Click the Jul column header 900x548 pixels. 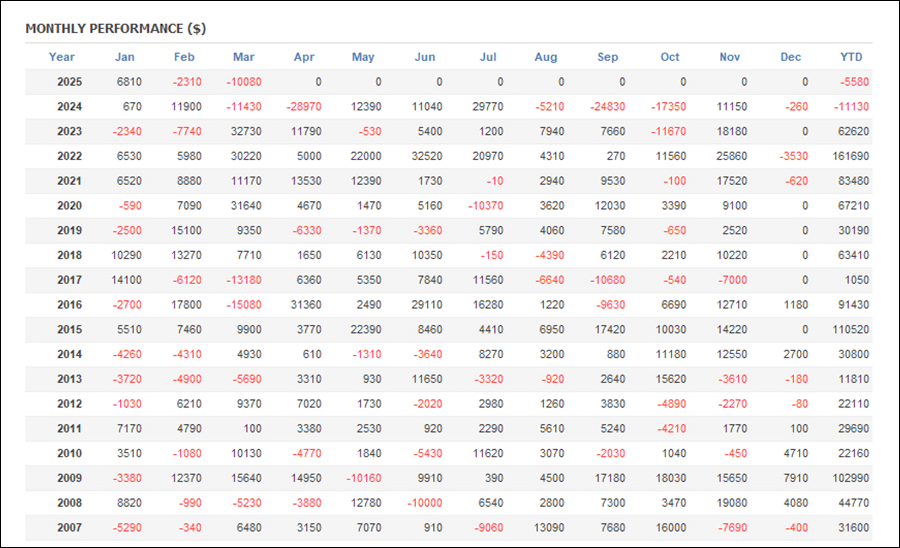(488, 57)
